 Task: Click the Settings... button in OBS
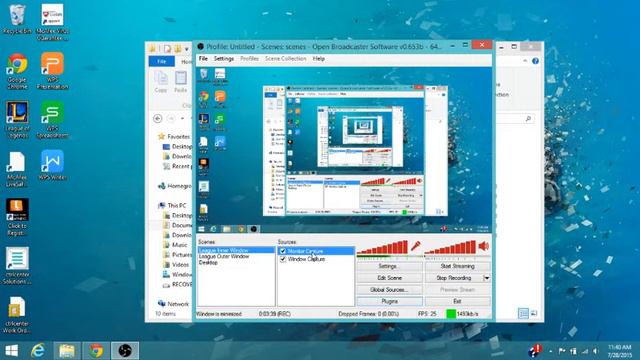coord(389,266)
